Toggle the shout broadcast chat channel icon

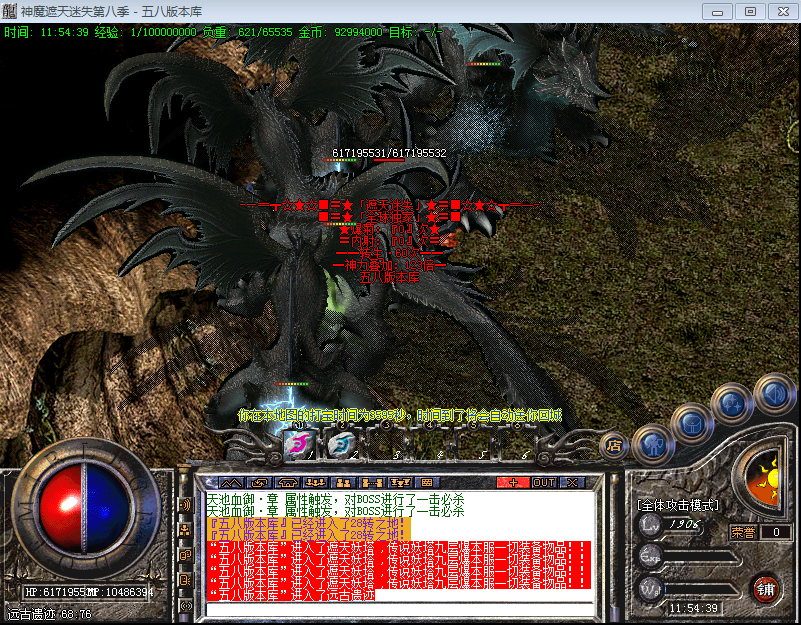coord(185,505)
